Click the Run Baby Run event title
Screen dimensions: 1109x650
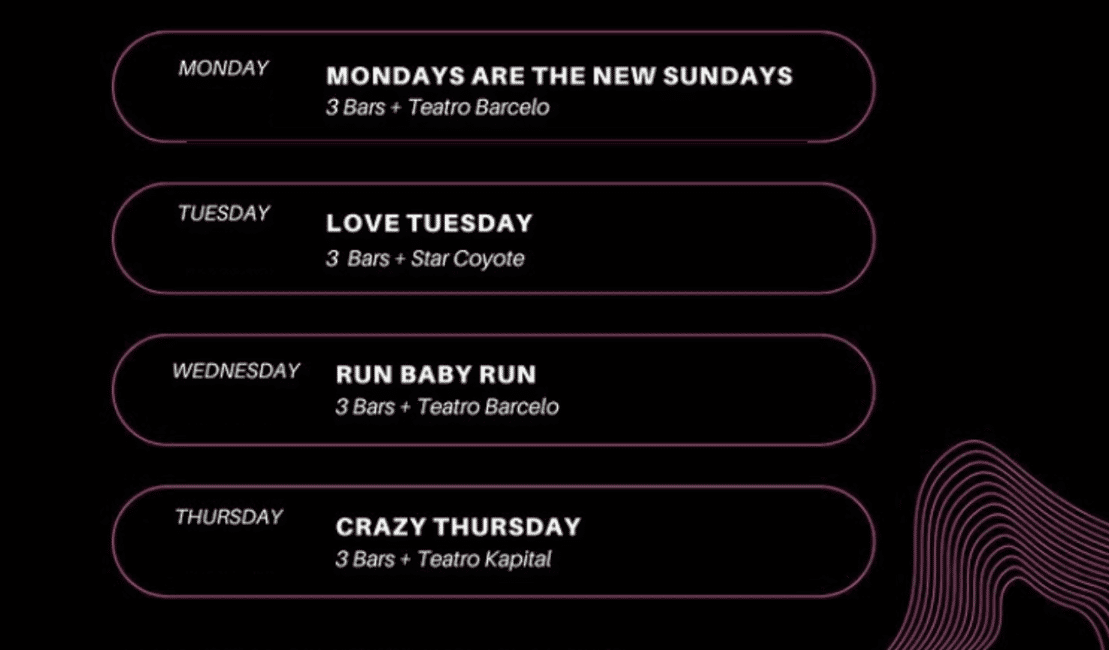(x=436, y=375)
